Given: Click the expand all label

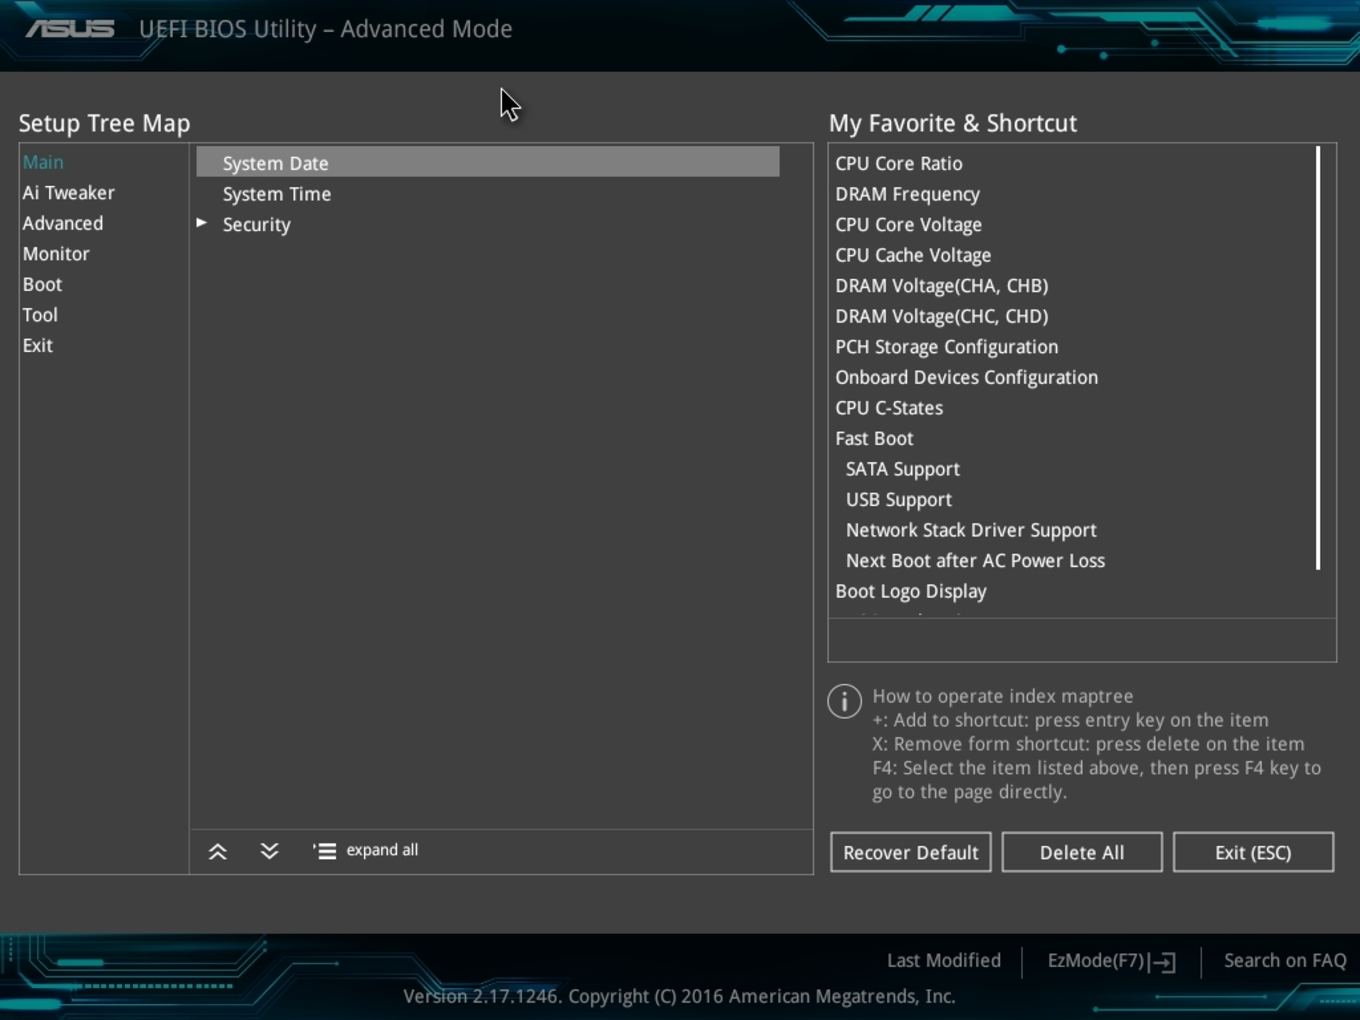Looking at the screenshot, I should [382, 850].
